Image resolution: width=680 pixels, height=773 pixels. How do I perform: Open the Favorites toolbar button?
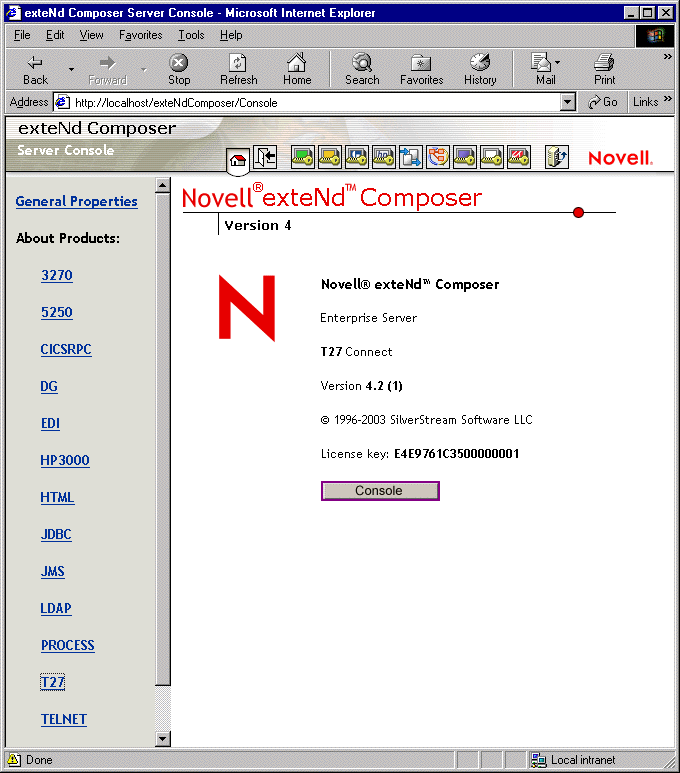click(x=421, y=70)
